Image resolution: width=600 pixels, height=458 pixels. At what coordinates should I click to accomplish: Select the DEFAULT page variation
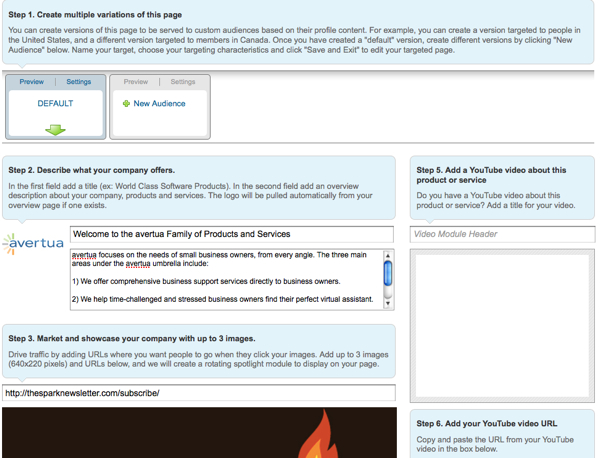[56, 103]
